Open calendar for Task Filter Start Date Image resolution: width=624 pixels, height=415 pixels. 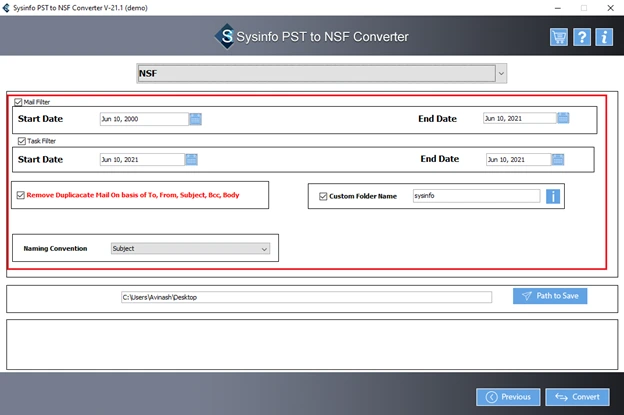(191, 160)
